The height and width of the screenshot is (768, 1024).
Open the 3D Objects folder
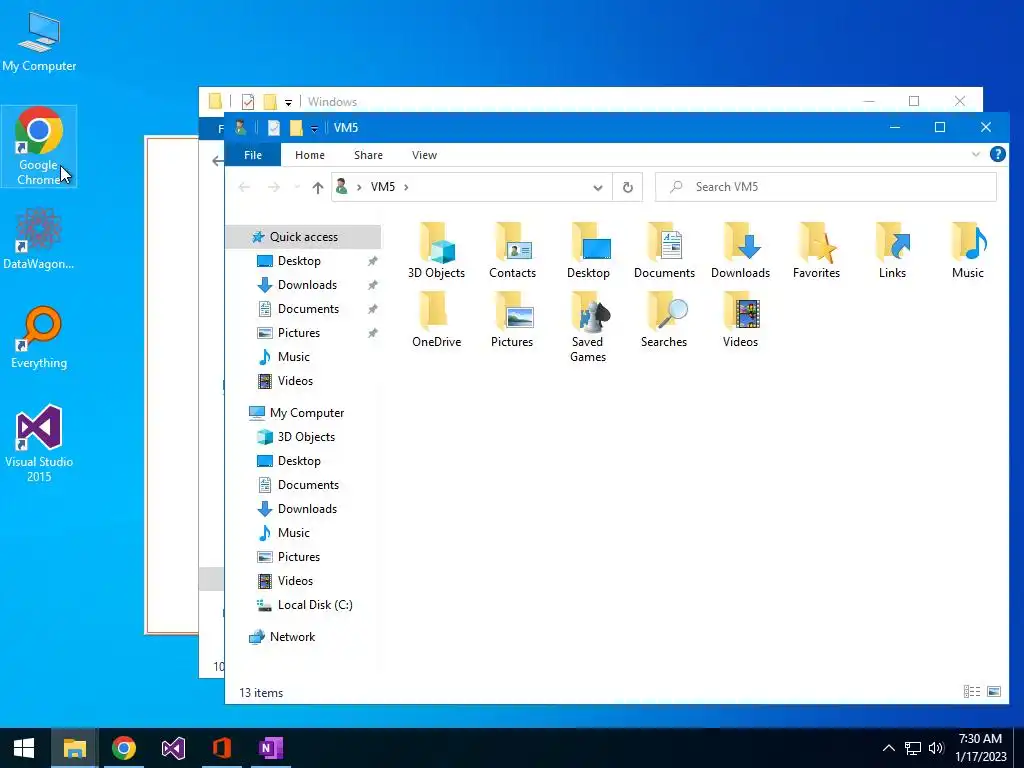click(x=436, y=251)
